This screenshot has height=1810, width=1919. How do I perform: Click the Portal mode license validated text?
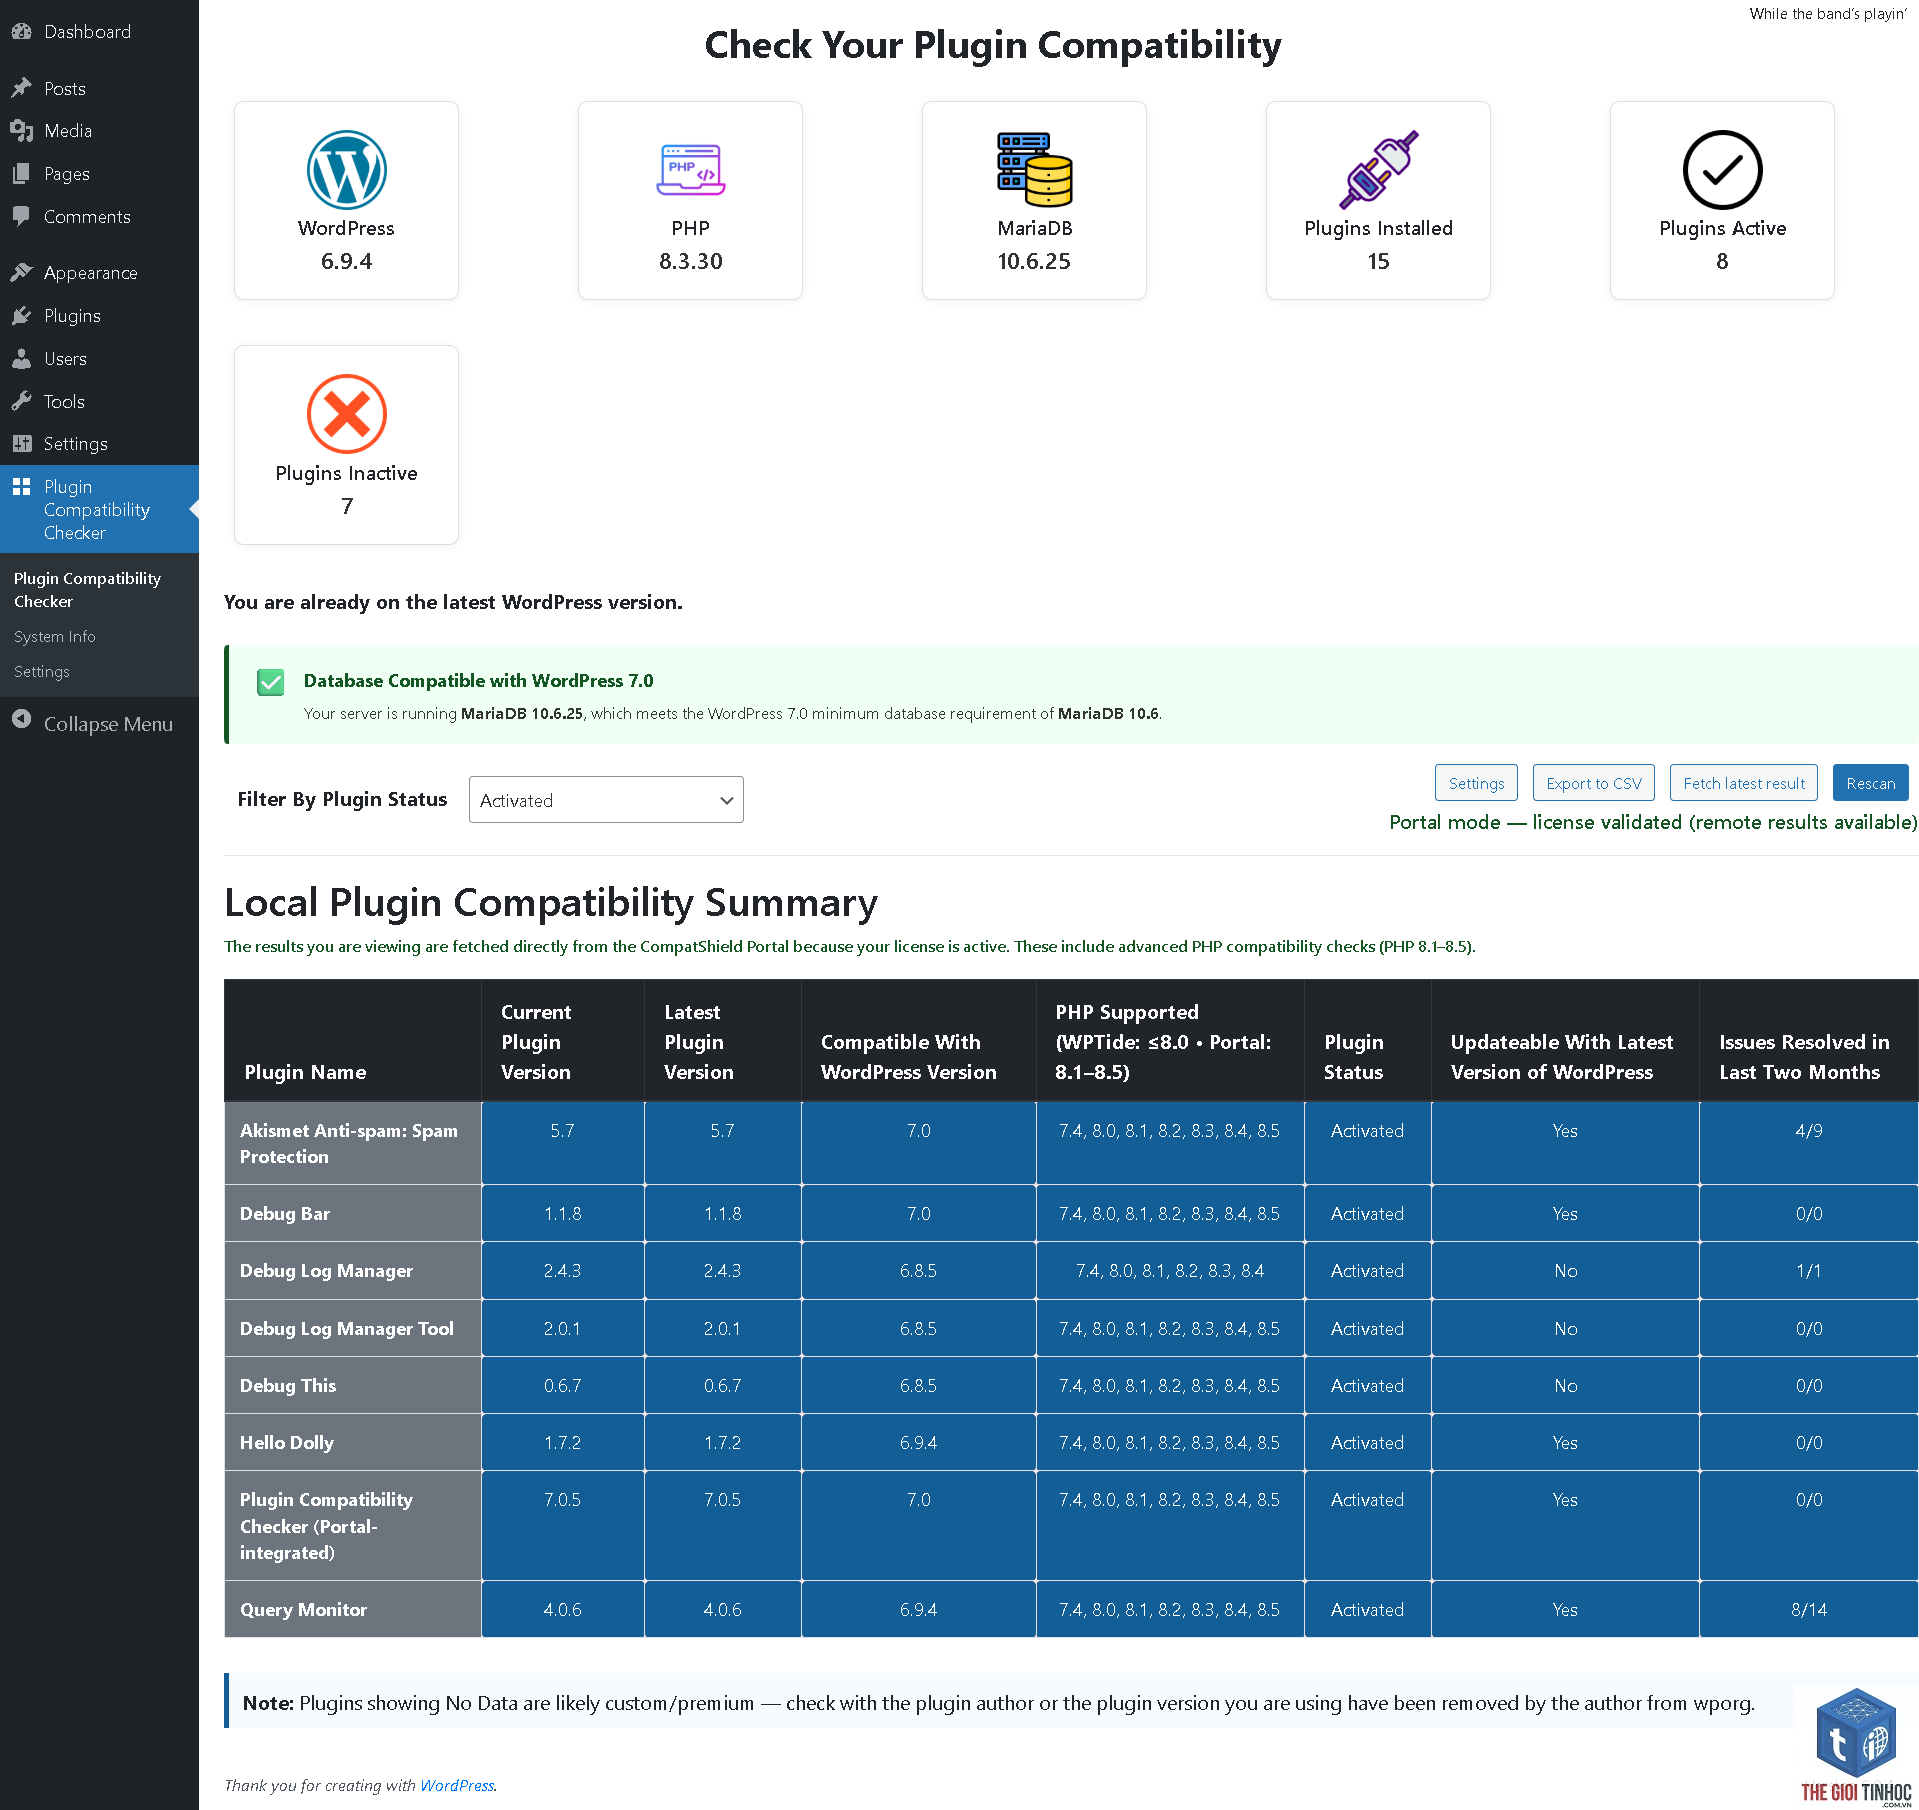click(1654, 822)
